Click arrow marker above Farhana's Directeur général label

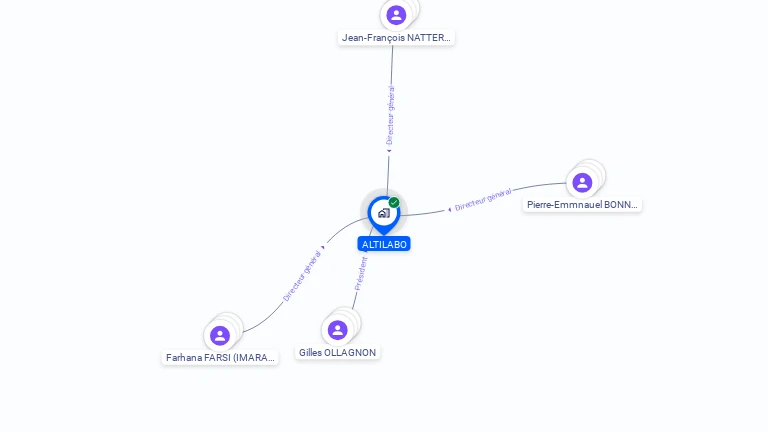[x=323, y=247]
